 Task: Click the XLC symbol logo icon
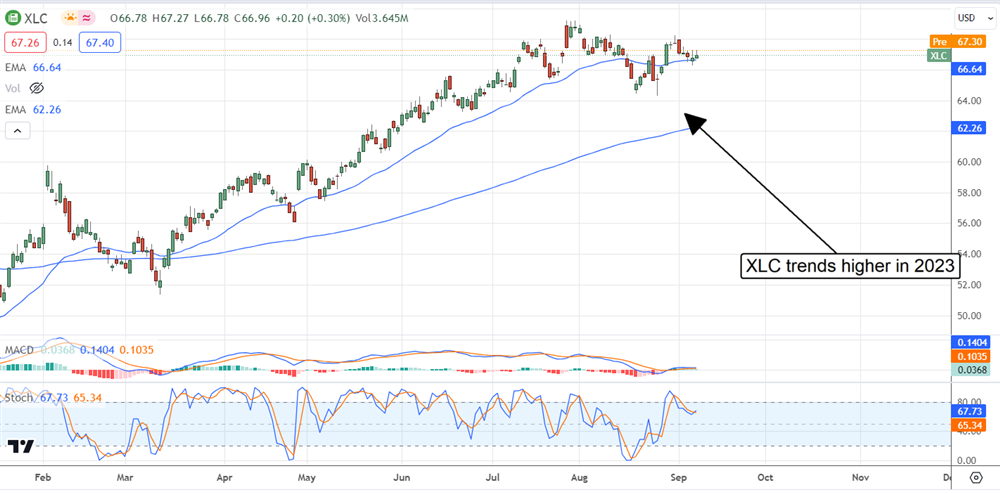pyautogui.click(x=14, y=18)
